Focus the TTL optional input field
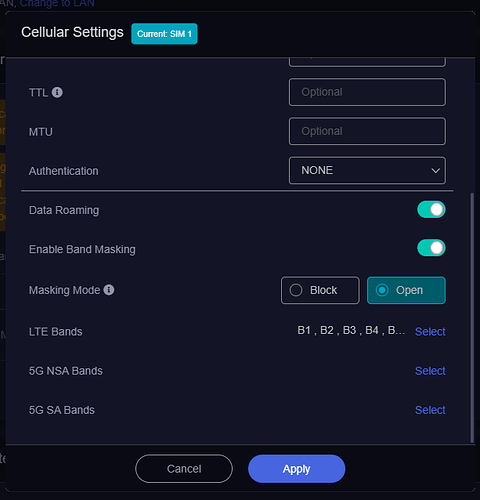Viewport: 480px width, 500px height. point(367,92)
